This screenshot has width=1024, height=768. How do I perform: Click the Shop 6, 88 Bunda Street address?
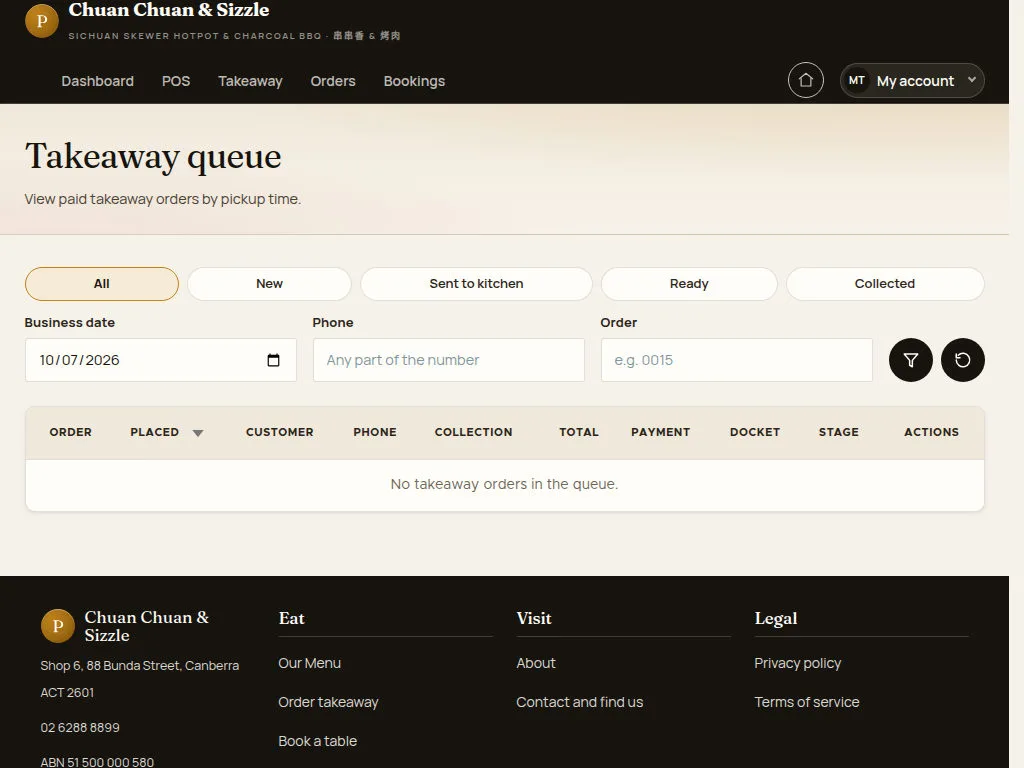pos(140,679)
